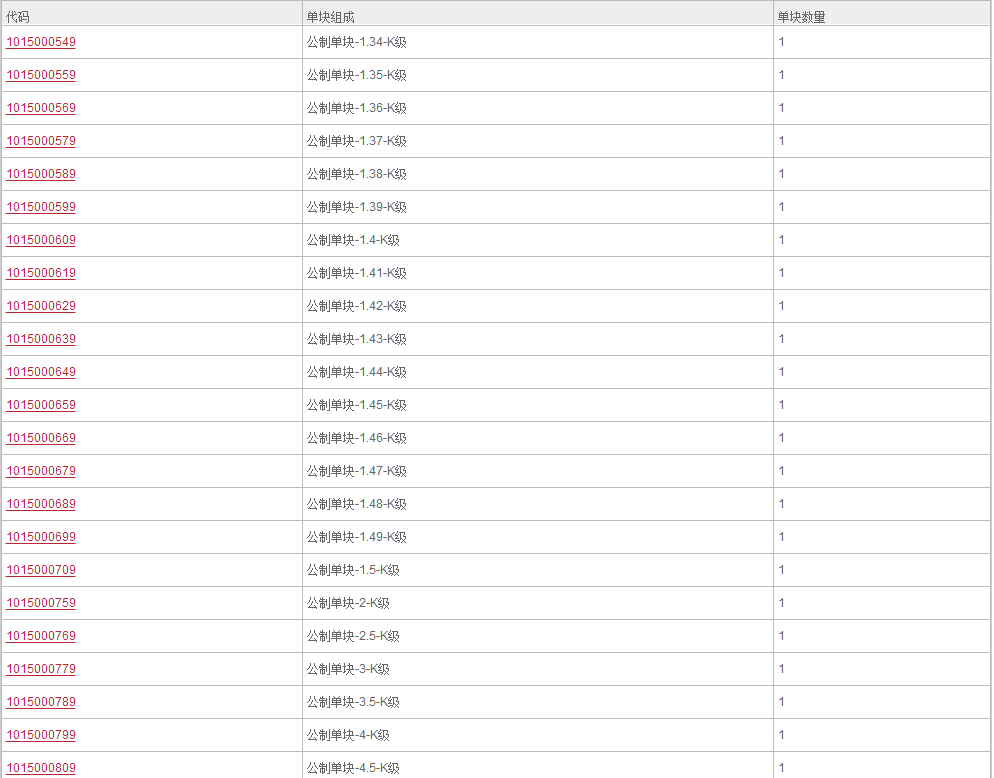Open code link 1015000709

tap(41, 569)
